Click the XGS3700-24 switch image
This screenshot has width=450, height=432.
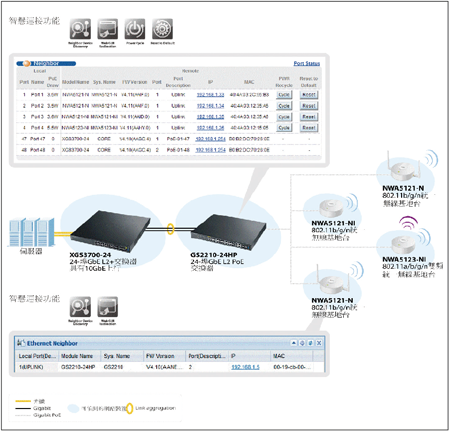[110, 231]
